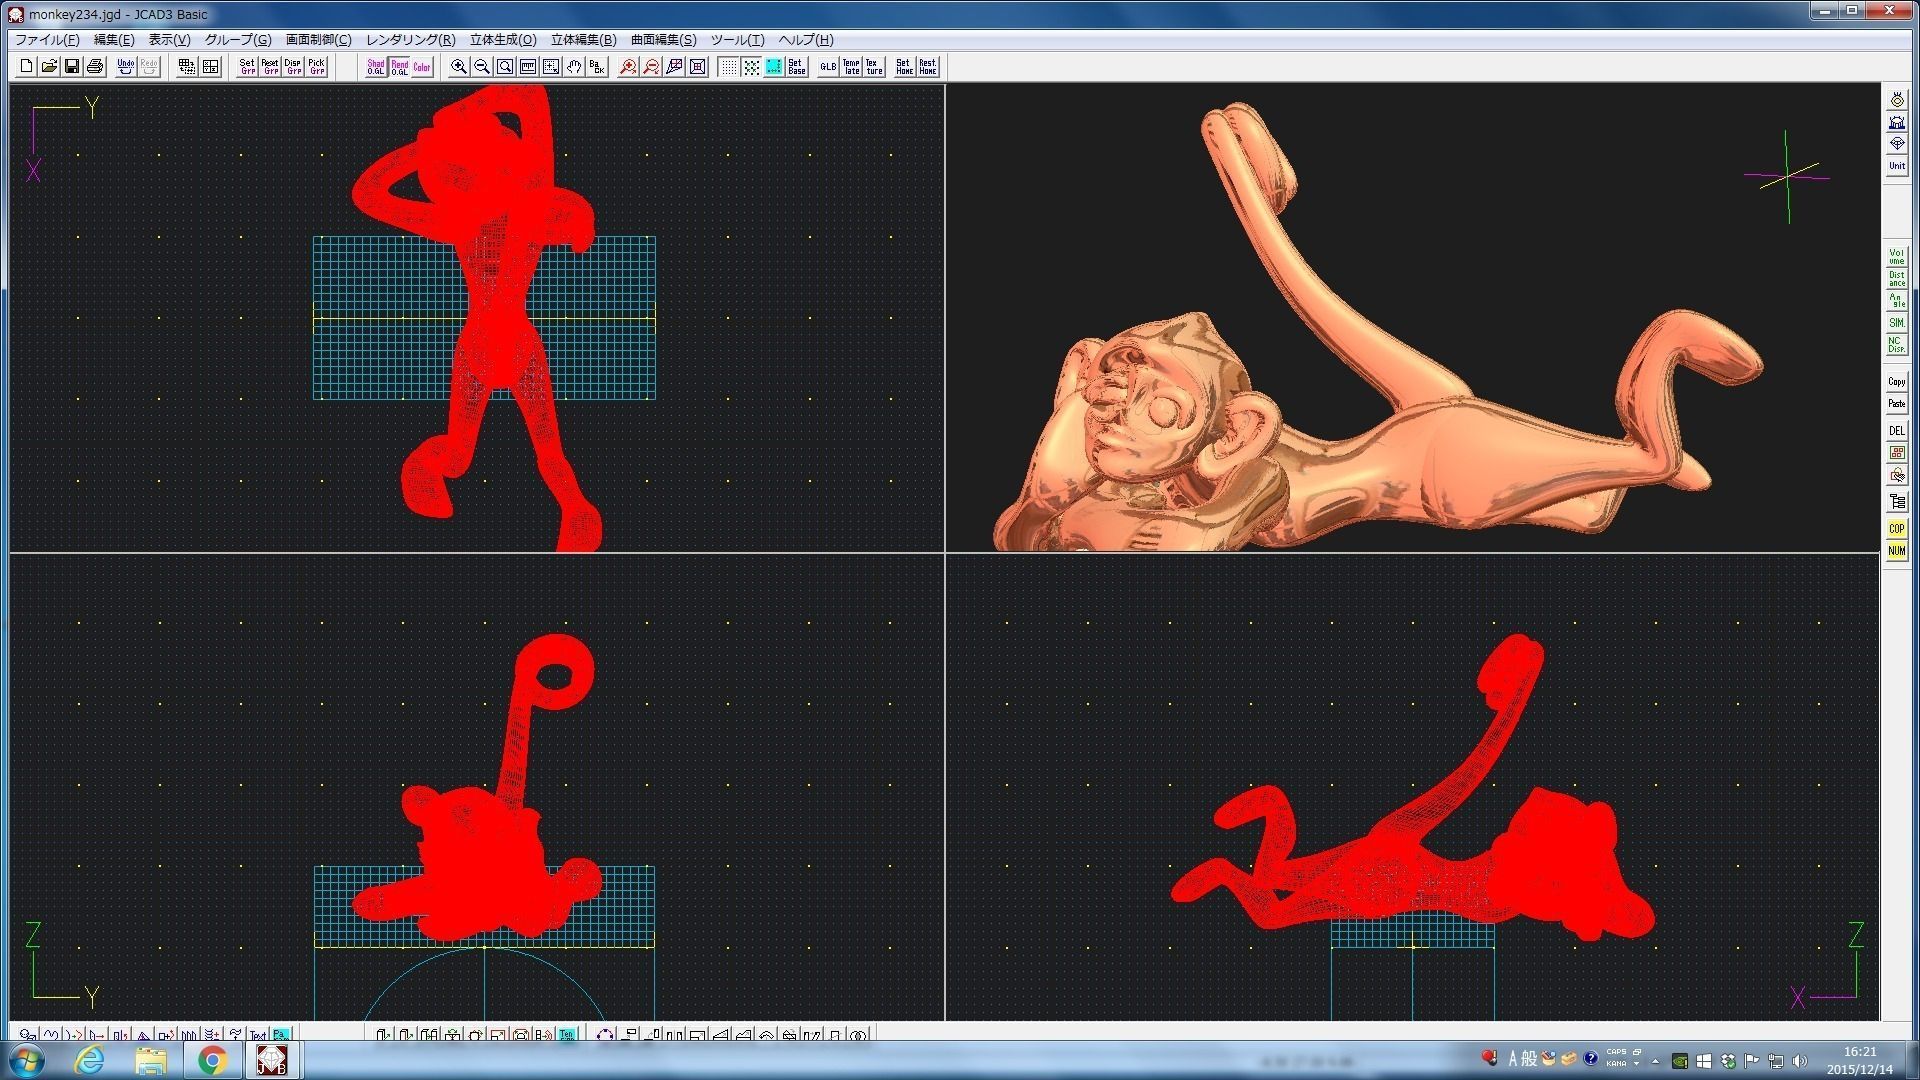Open the ファイル(F) menu

[x=47, y=40]
